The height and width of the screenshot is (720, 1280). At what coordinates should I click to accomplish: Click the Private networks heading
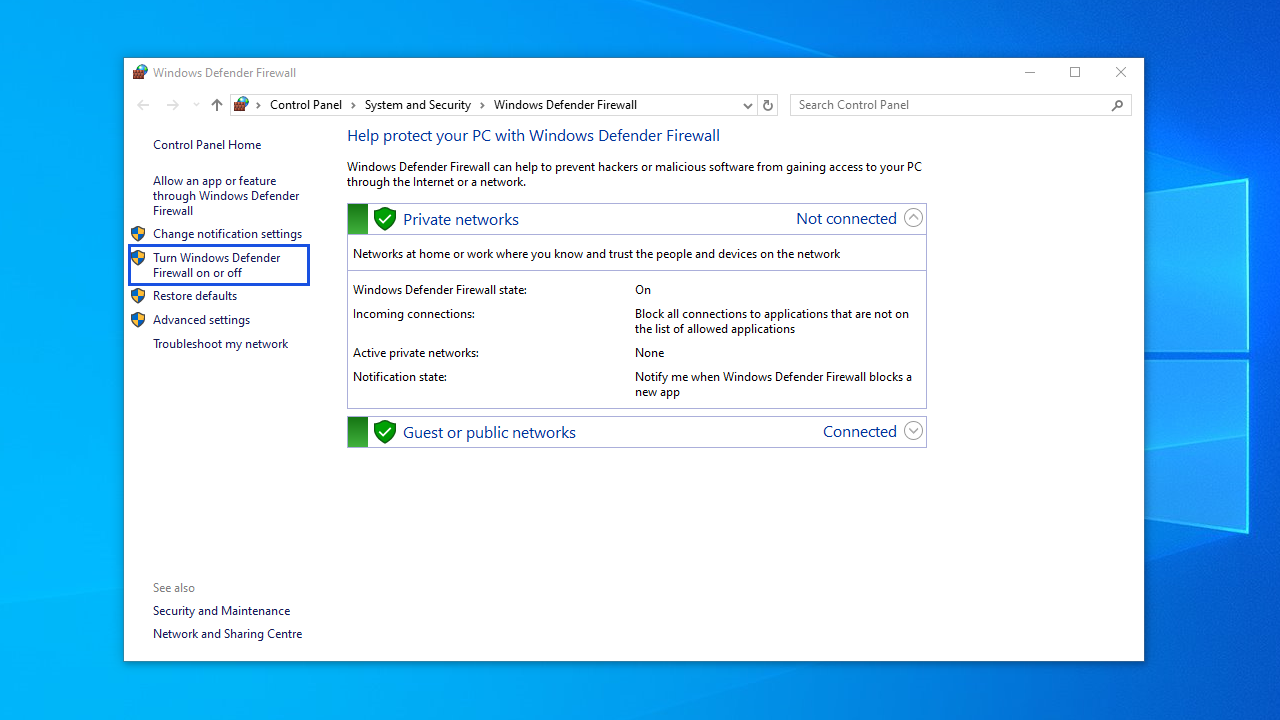coord(461,219)
